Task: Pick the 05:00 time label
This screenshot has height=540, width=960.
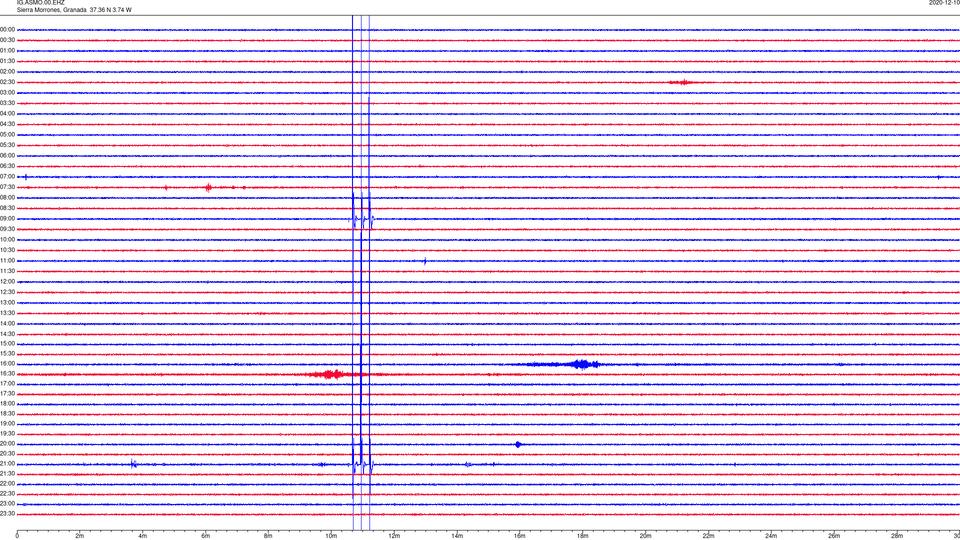Action: 7,135
